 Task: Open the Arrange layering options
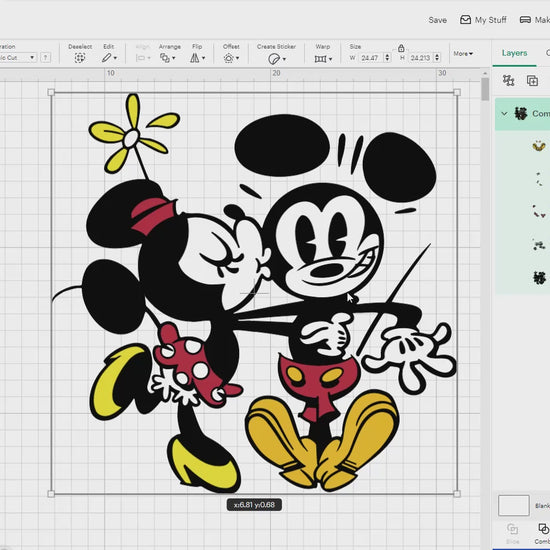165,58
